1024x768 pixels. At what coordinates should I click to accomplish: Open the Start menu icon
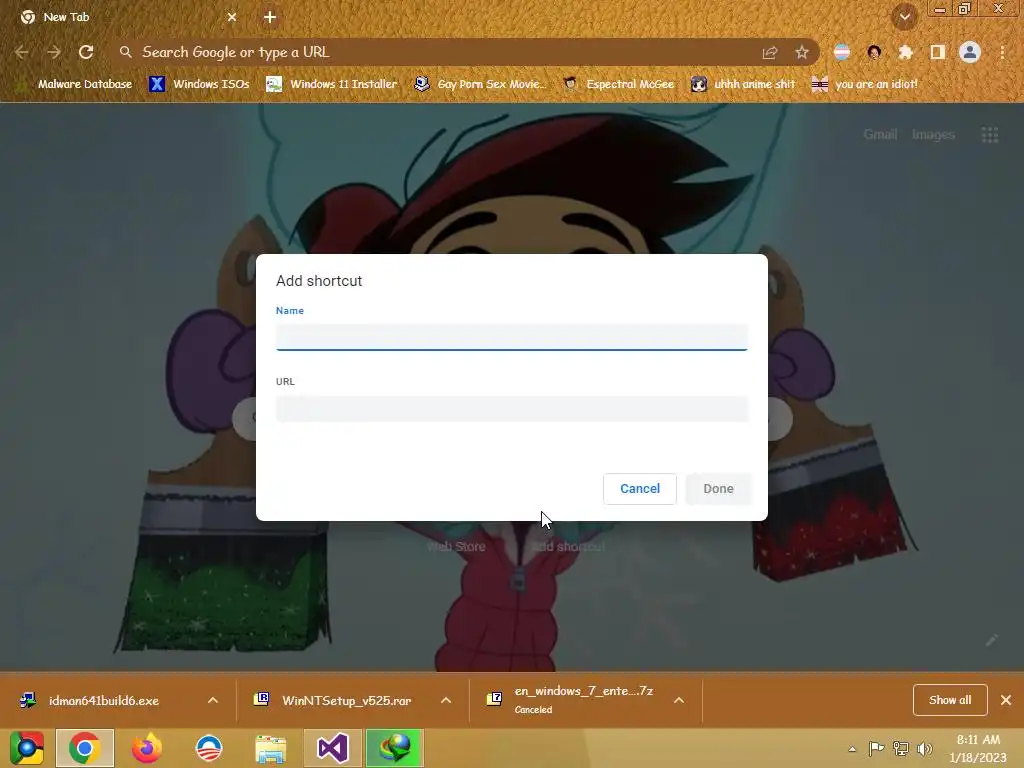pyautogui.click(x=26, y=748)
